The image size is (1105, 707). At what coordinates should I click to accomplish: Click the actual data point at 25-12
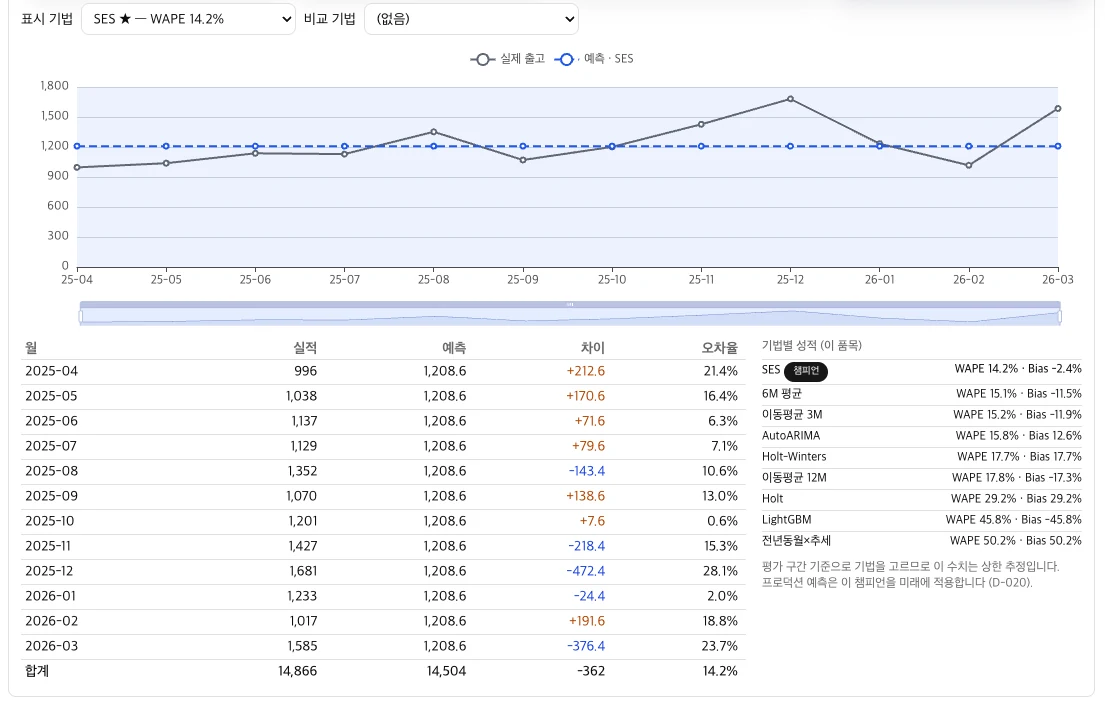(x=791, y=99)
